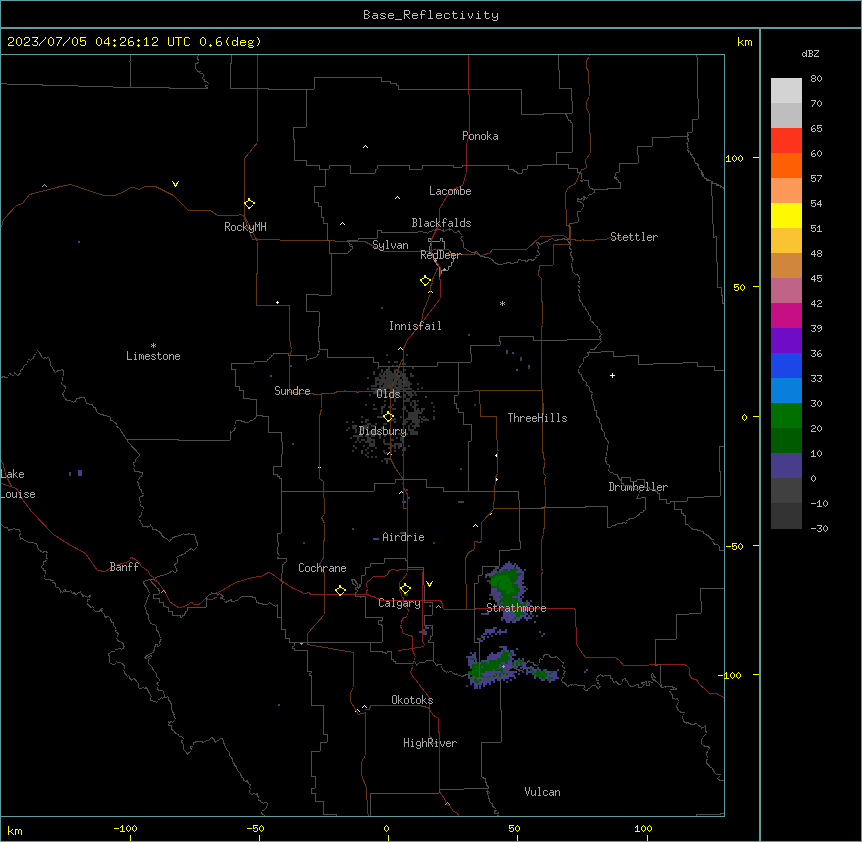Click the yellow V marker east of Calgary
This screenshot has height=842, width=862.
pyautogui.click(x=429, y=584)
